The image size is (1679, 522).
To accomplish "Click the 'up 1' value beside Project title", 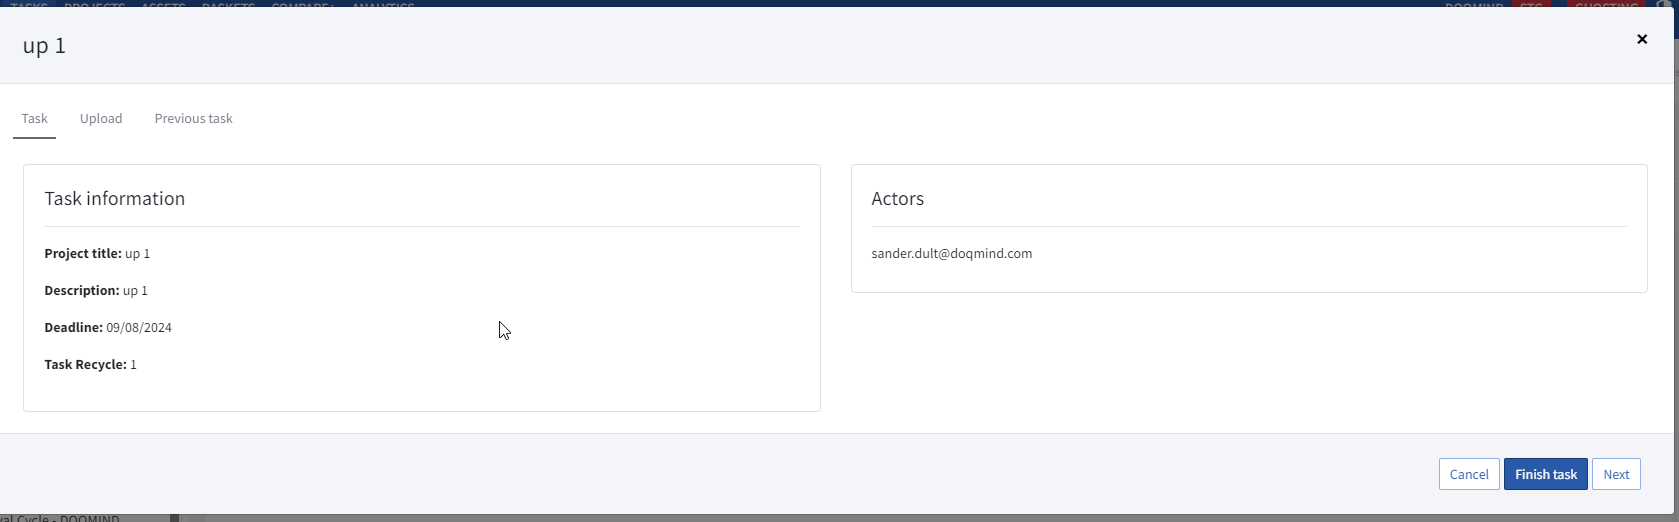I will tap(137, 253).
